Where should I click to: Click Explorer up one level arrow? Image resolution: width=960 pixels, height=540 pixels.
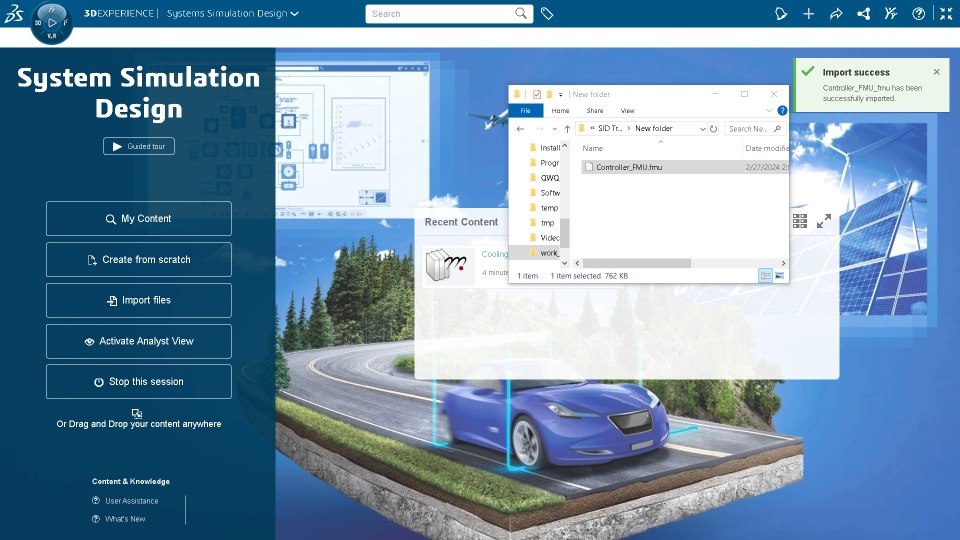click(567, 129)
